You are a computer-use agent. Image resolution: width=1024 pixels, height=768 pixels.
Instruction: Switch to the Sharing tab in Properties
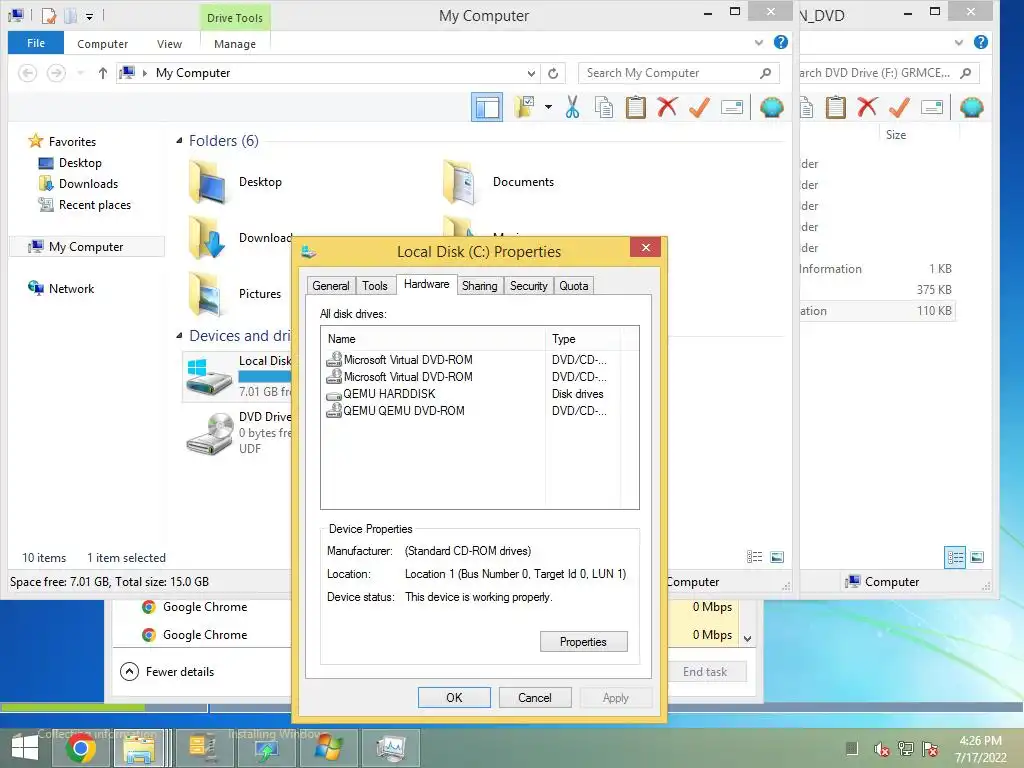tap(479, 285)
